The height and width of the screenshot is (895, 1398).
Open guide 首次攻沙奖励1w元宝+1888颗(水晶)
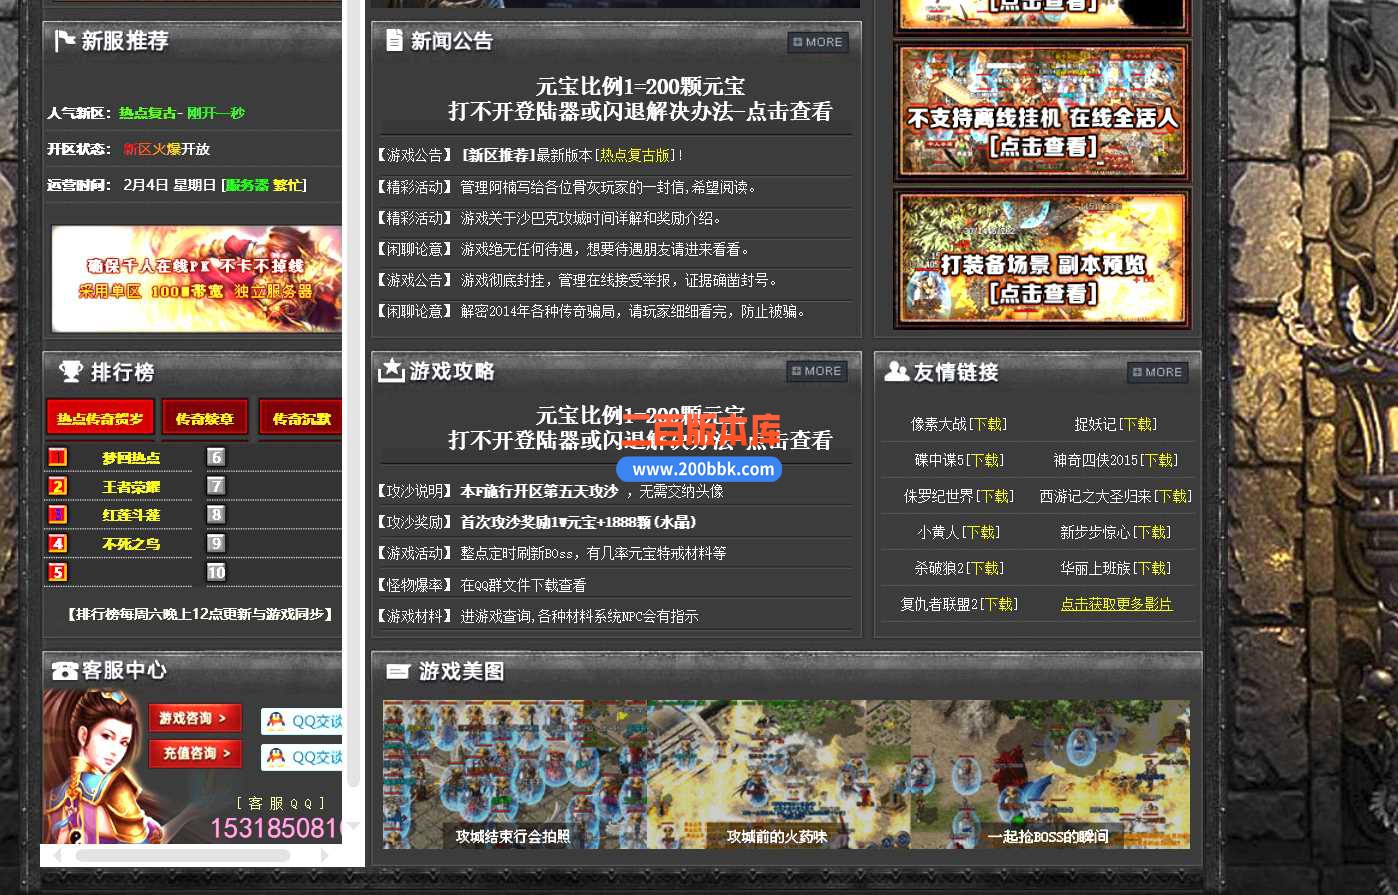coord(579,522)
